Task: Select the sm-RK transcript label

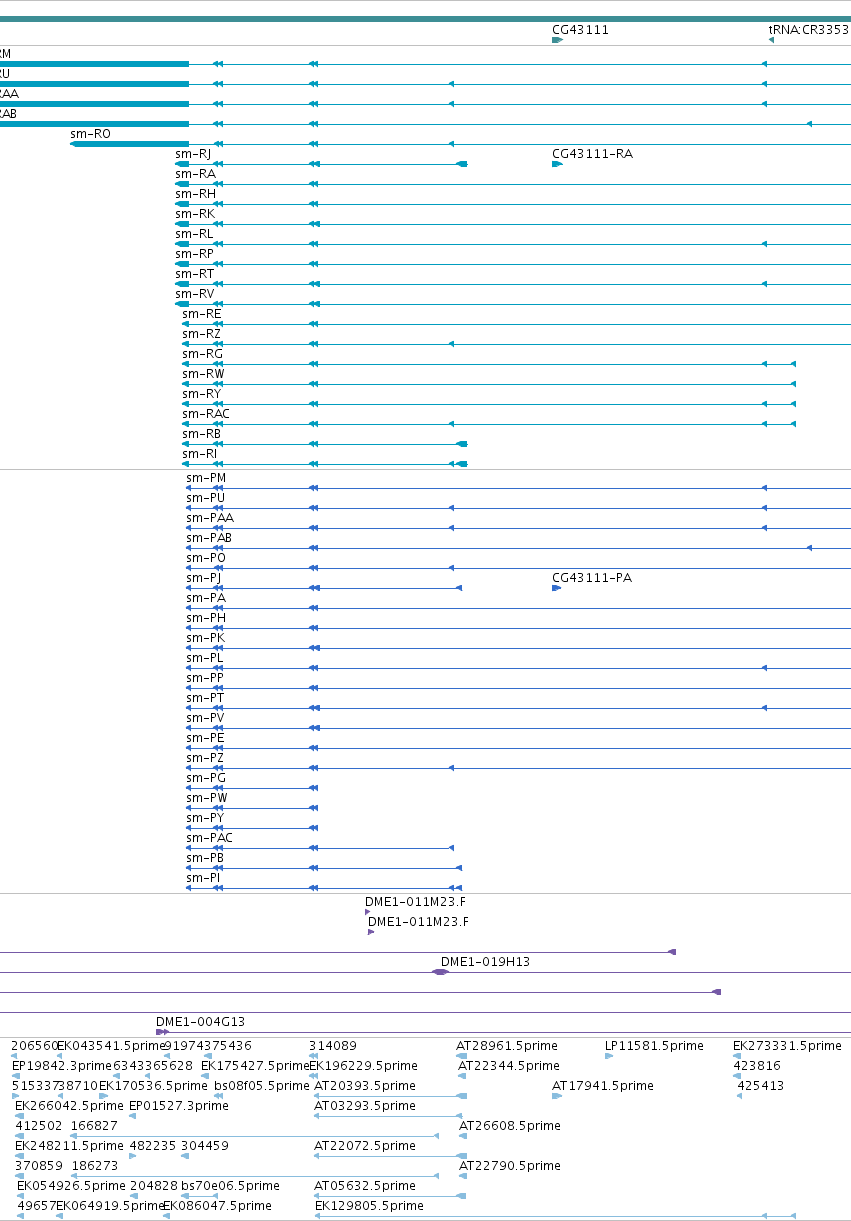Action: click(195, 214)
